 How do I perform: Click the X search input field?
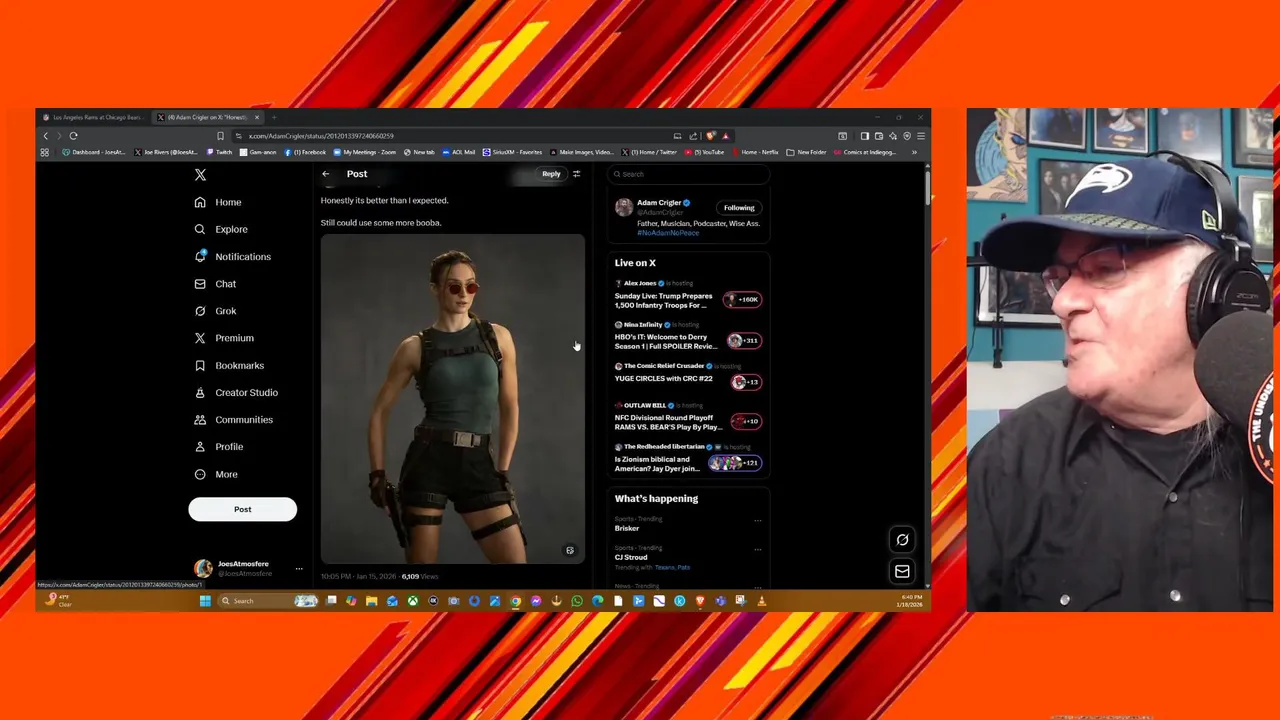tap(688, 174)
